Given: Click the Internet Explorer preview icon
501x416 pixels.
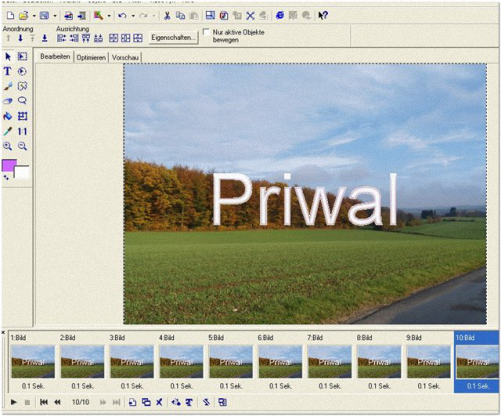Looking at the screenshot, I should (280, 15).
